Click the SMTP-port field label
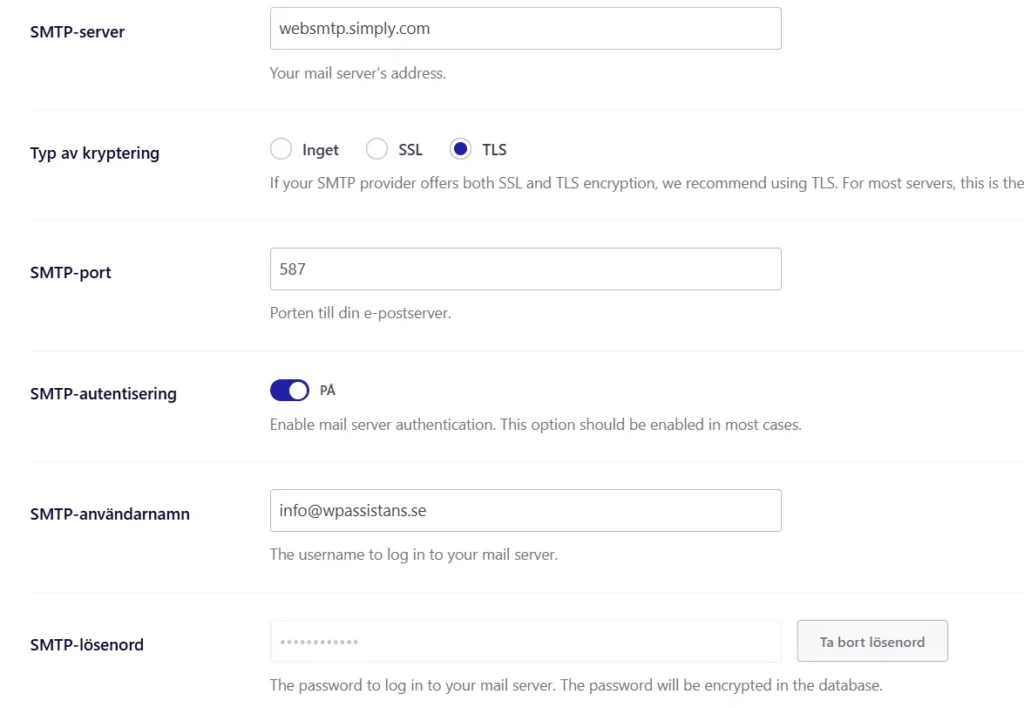The width and height of the screenshot is (1024, 708). coord(71,272)
